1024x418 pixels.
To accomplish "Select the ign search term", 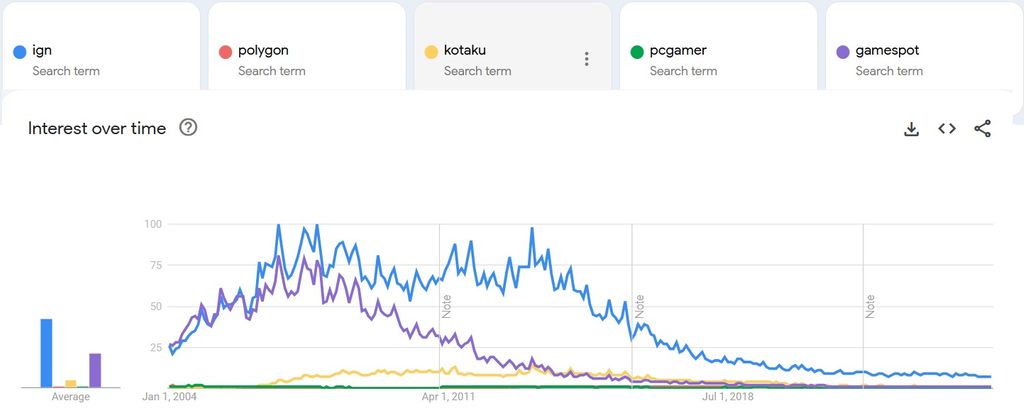I will [x=44, y=50].
